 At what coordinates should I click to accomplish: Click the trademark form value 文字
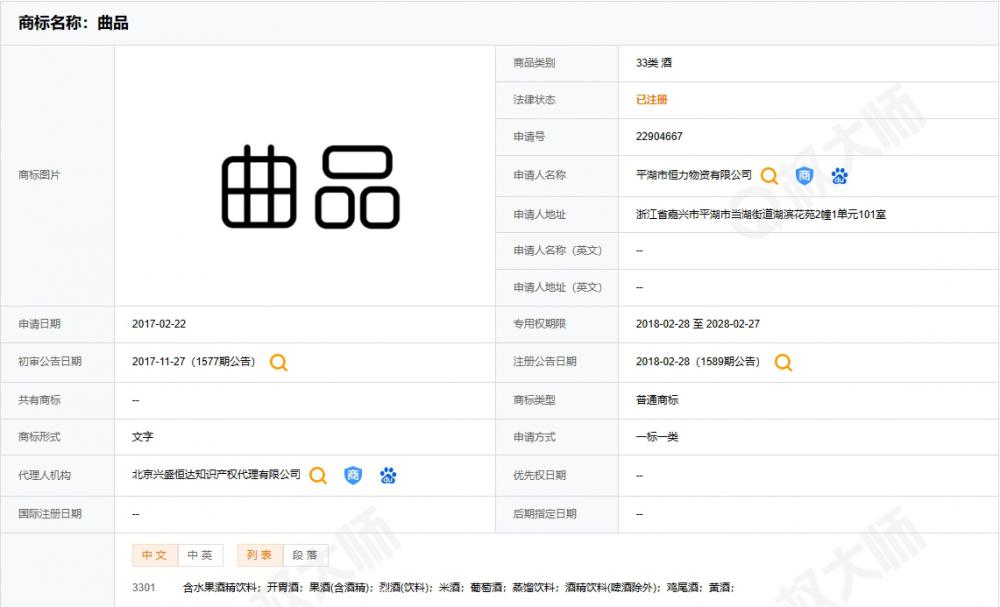click(x=143, y=437)
